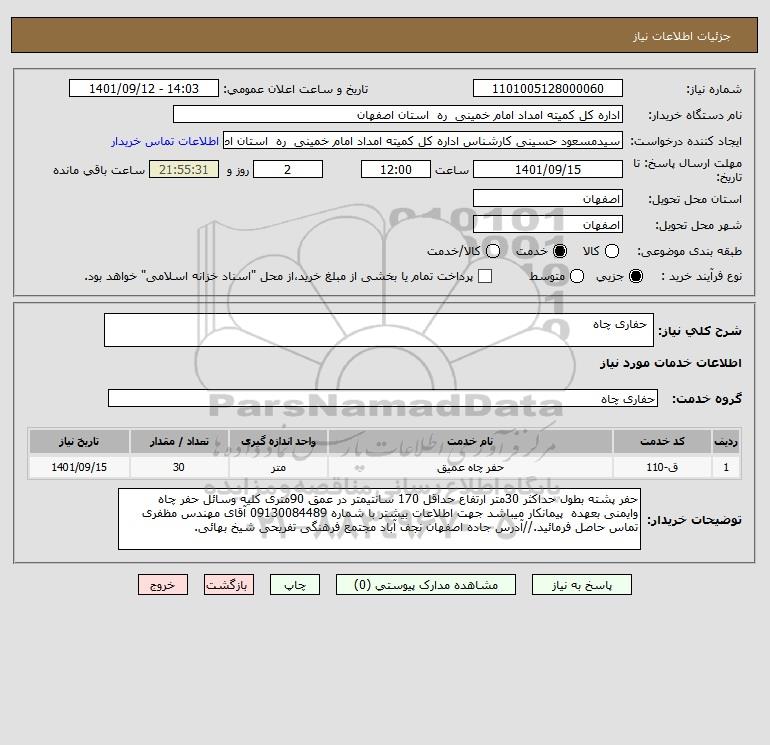Click the کد خدمت column header
This screenshot has width=770, height=745.
[662, 441]
